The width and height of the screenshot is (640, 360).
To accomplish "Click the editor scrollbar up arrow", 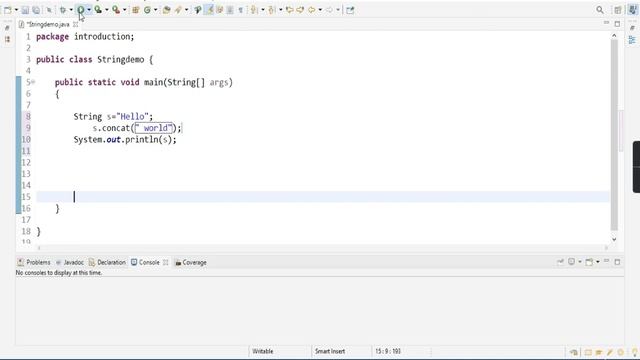I will pyautogui.click(x=614, y=36).
